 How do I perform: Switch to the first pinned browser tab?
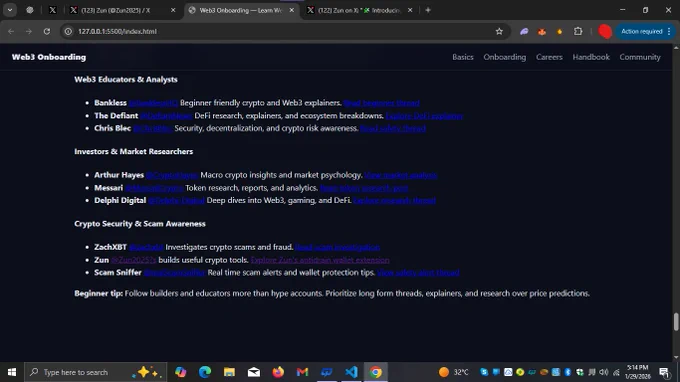[29, 10]
